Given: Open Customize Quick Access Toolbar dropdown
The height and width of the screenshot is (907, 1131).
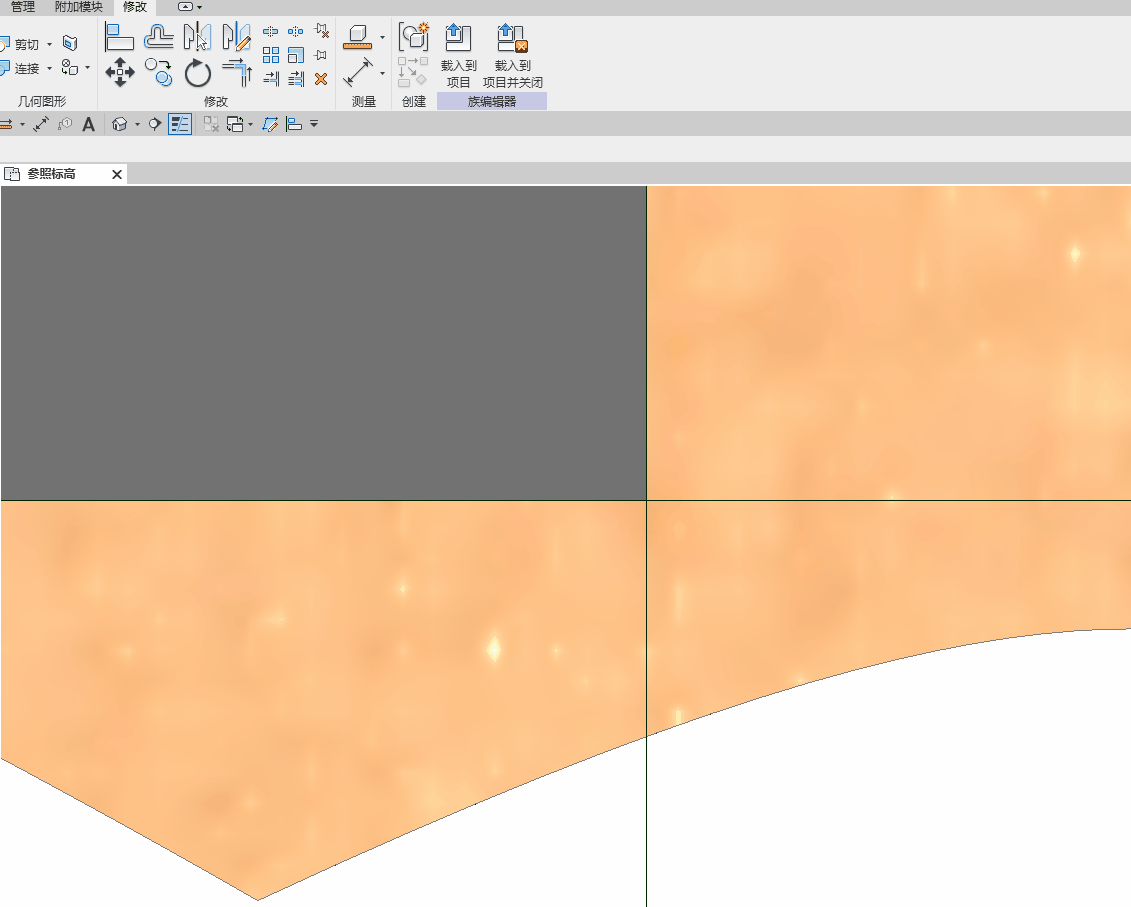Looking at the screenshot, I should point(314,124).
